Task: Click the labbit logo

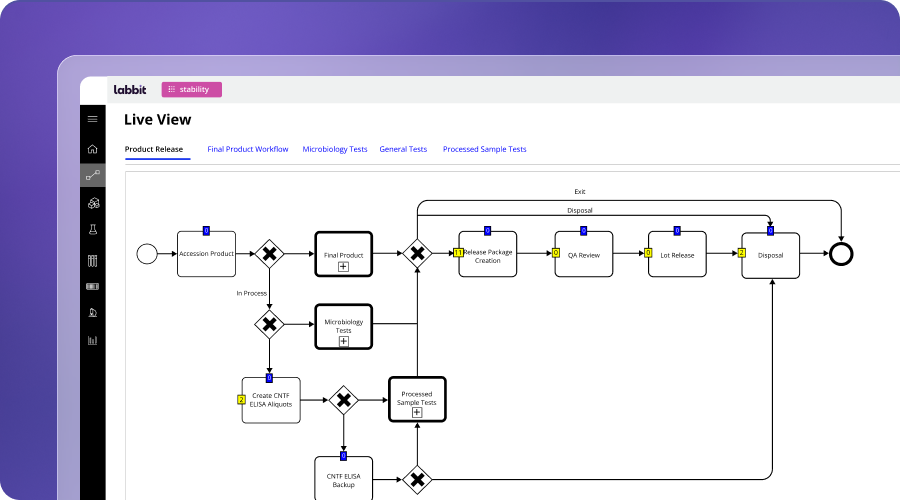Action: pos(130,90)
